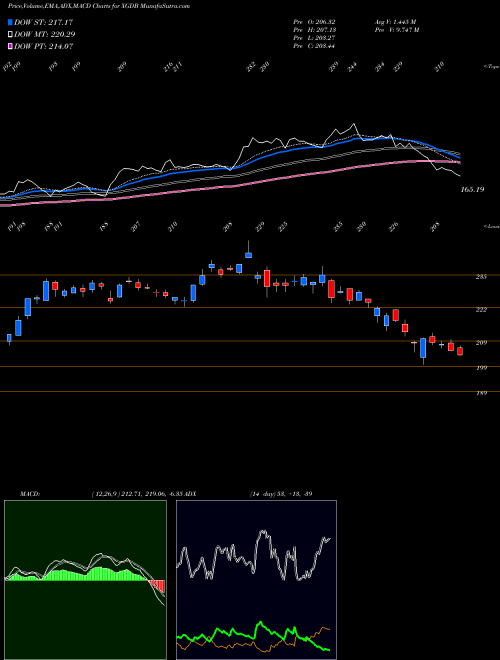
Task: Select the 'DOW PT: 214.07' legend text
Action: pyautogui.click(x=44, y=46)
